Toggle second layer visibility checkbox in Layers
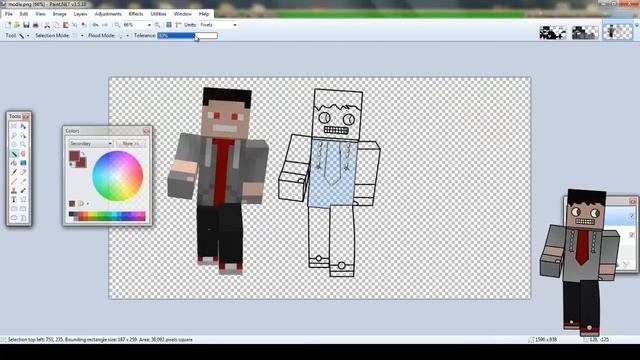640x360 pixels. pos(631,235)
